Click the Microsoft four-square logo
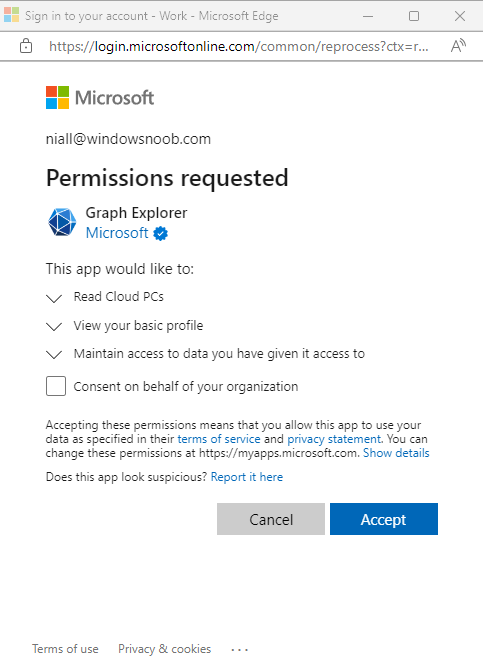This screenshot has height=662, width=483. [57, 98]
